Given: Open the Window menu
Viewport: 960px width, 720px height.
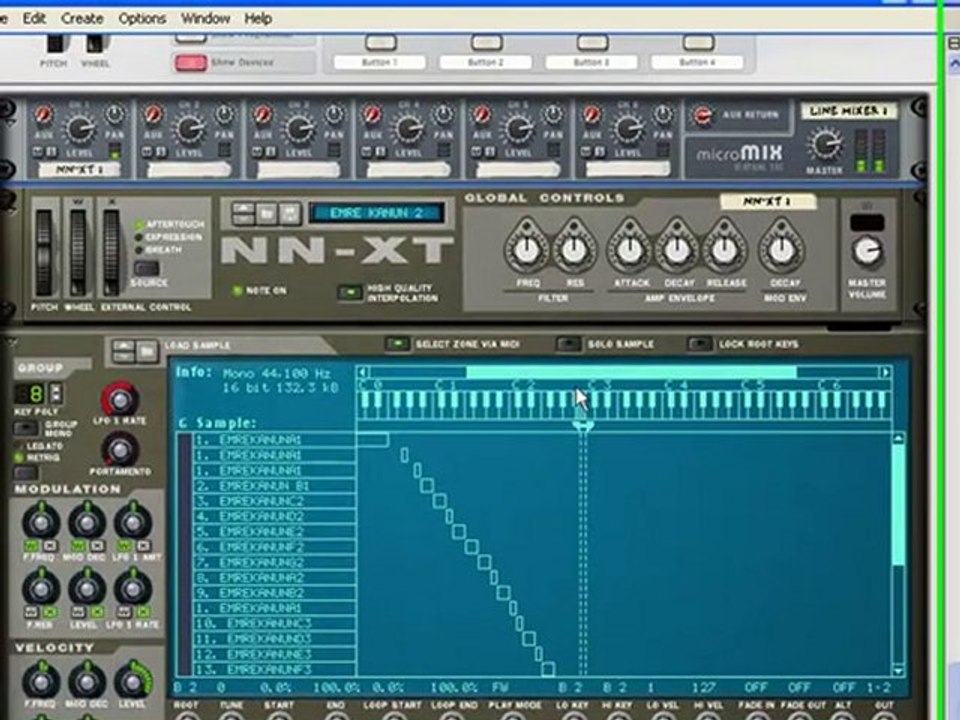Looking at the screenshot, I should pyautogui.click(x=205, y=18).
